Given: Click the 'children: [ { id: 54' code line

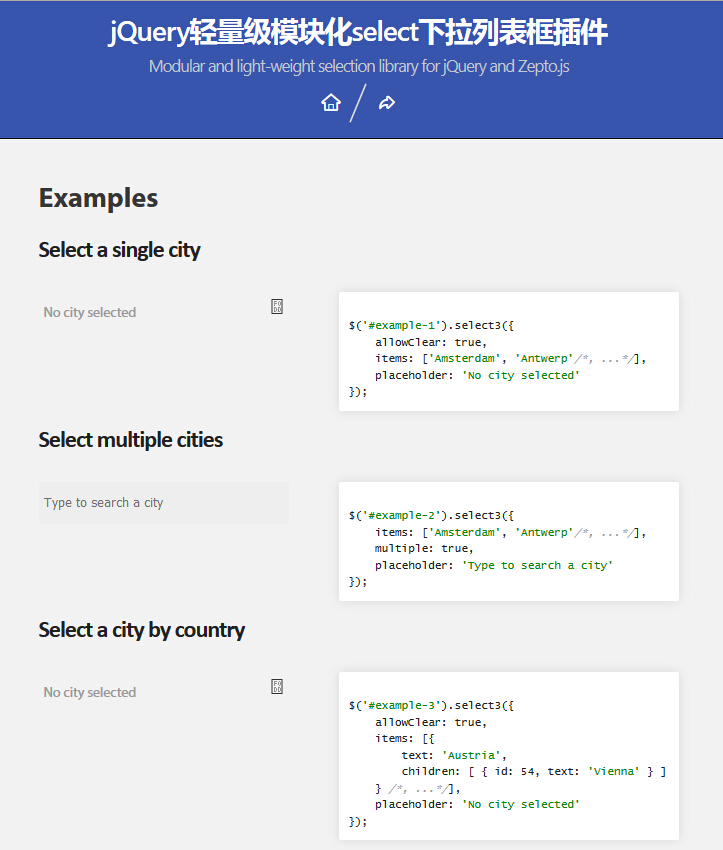Looking at the screenshot, I should [533, 771].
